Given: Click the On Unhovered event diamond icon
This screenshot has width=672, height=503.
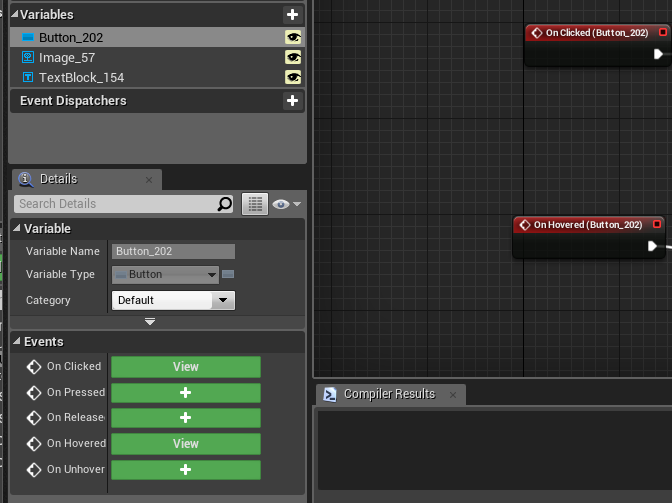Looking at the screenshot, I should [34, 470].
